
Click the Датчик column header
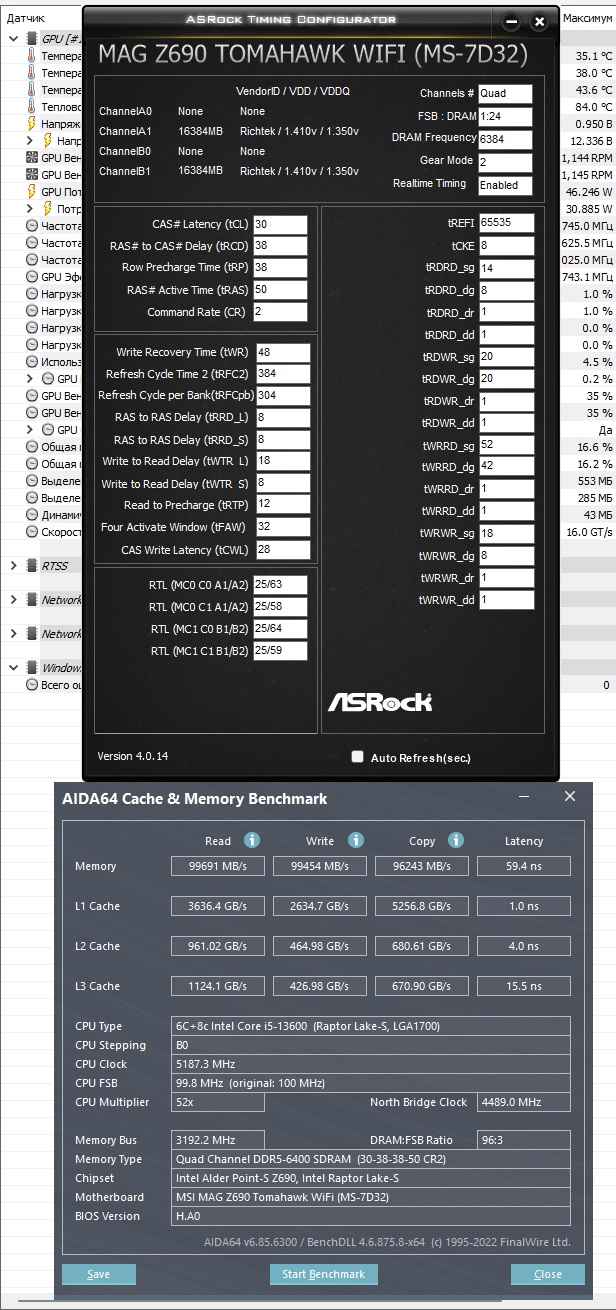coord(26,18)
